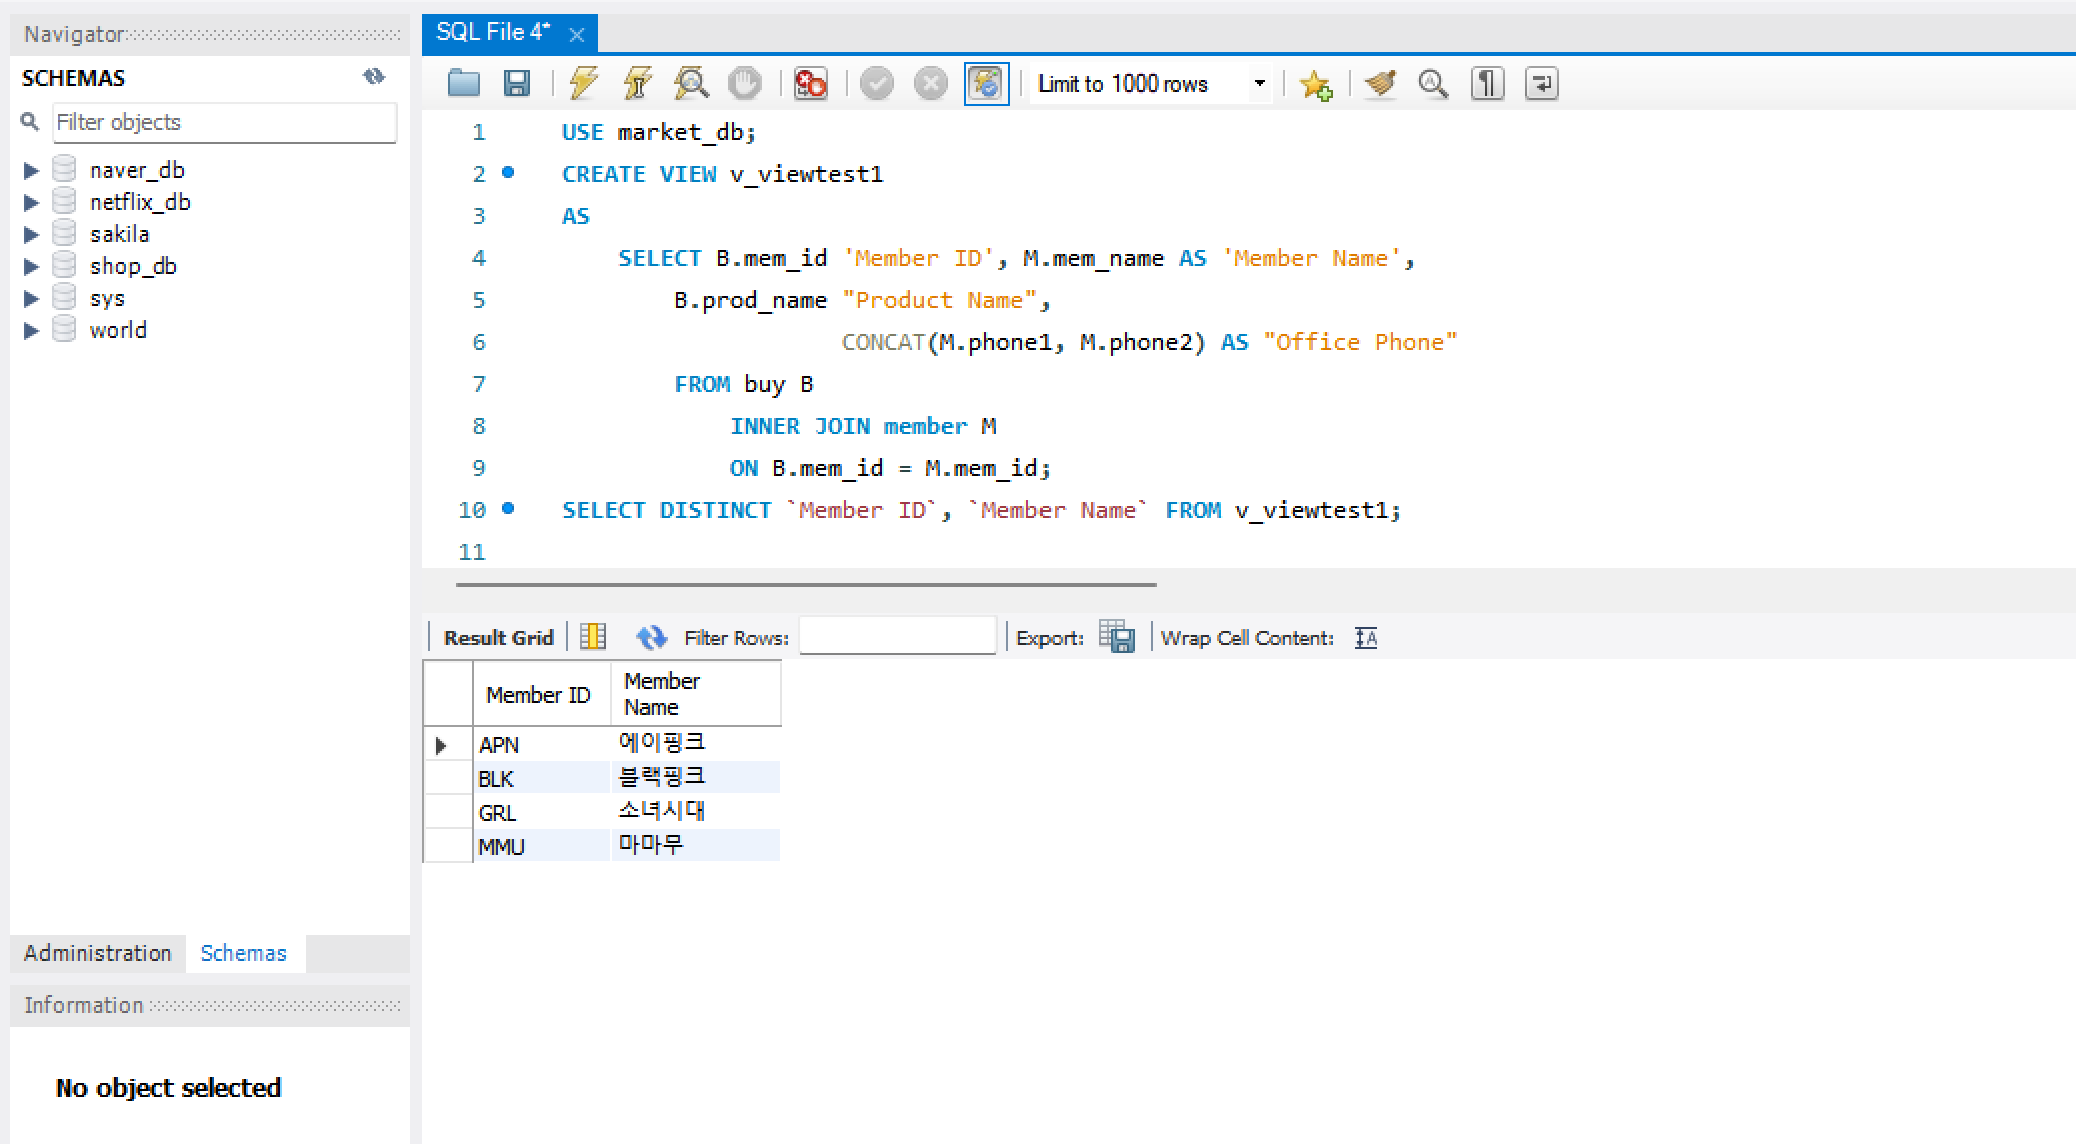This screenshot has width=2076, height=1144.
Task: Execute current statement with the lightning cursor icon
Action: [637, 83]
